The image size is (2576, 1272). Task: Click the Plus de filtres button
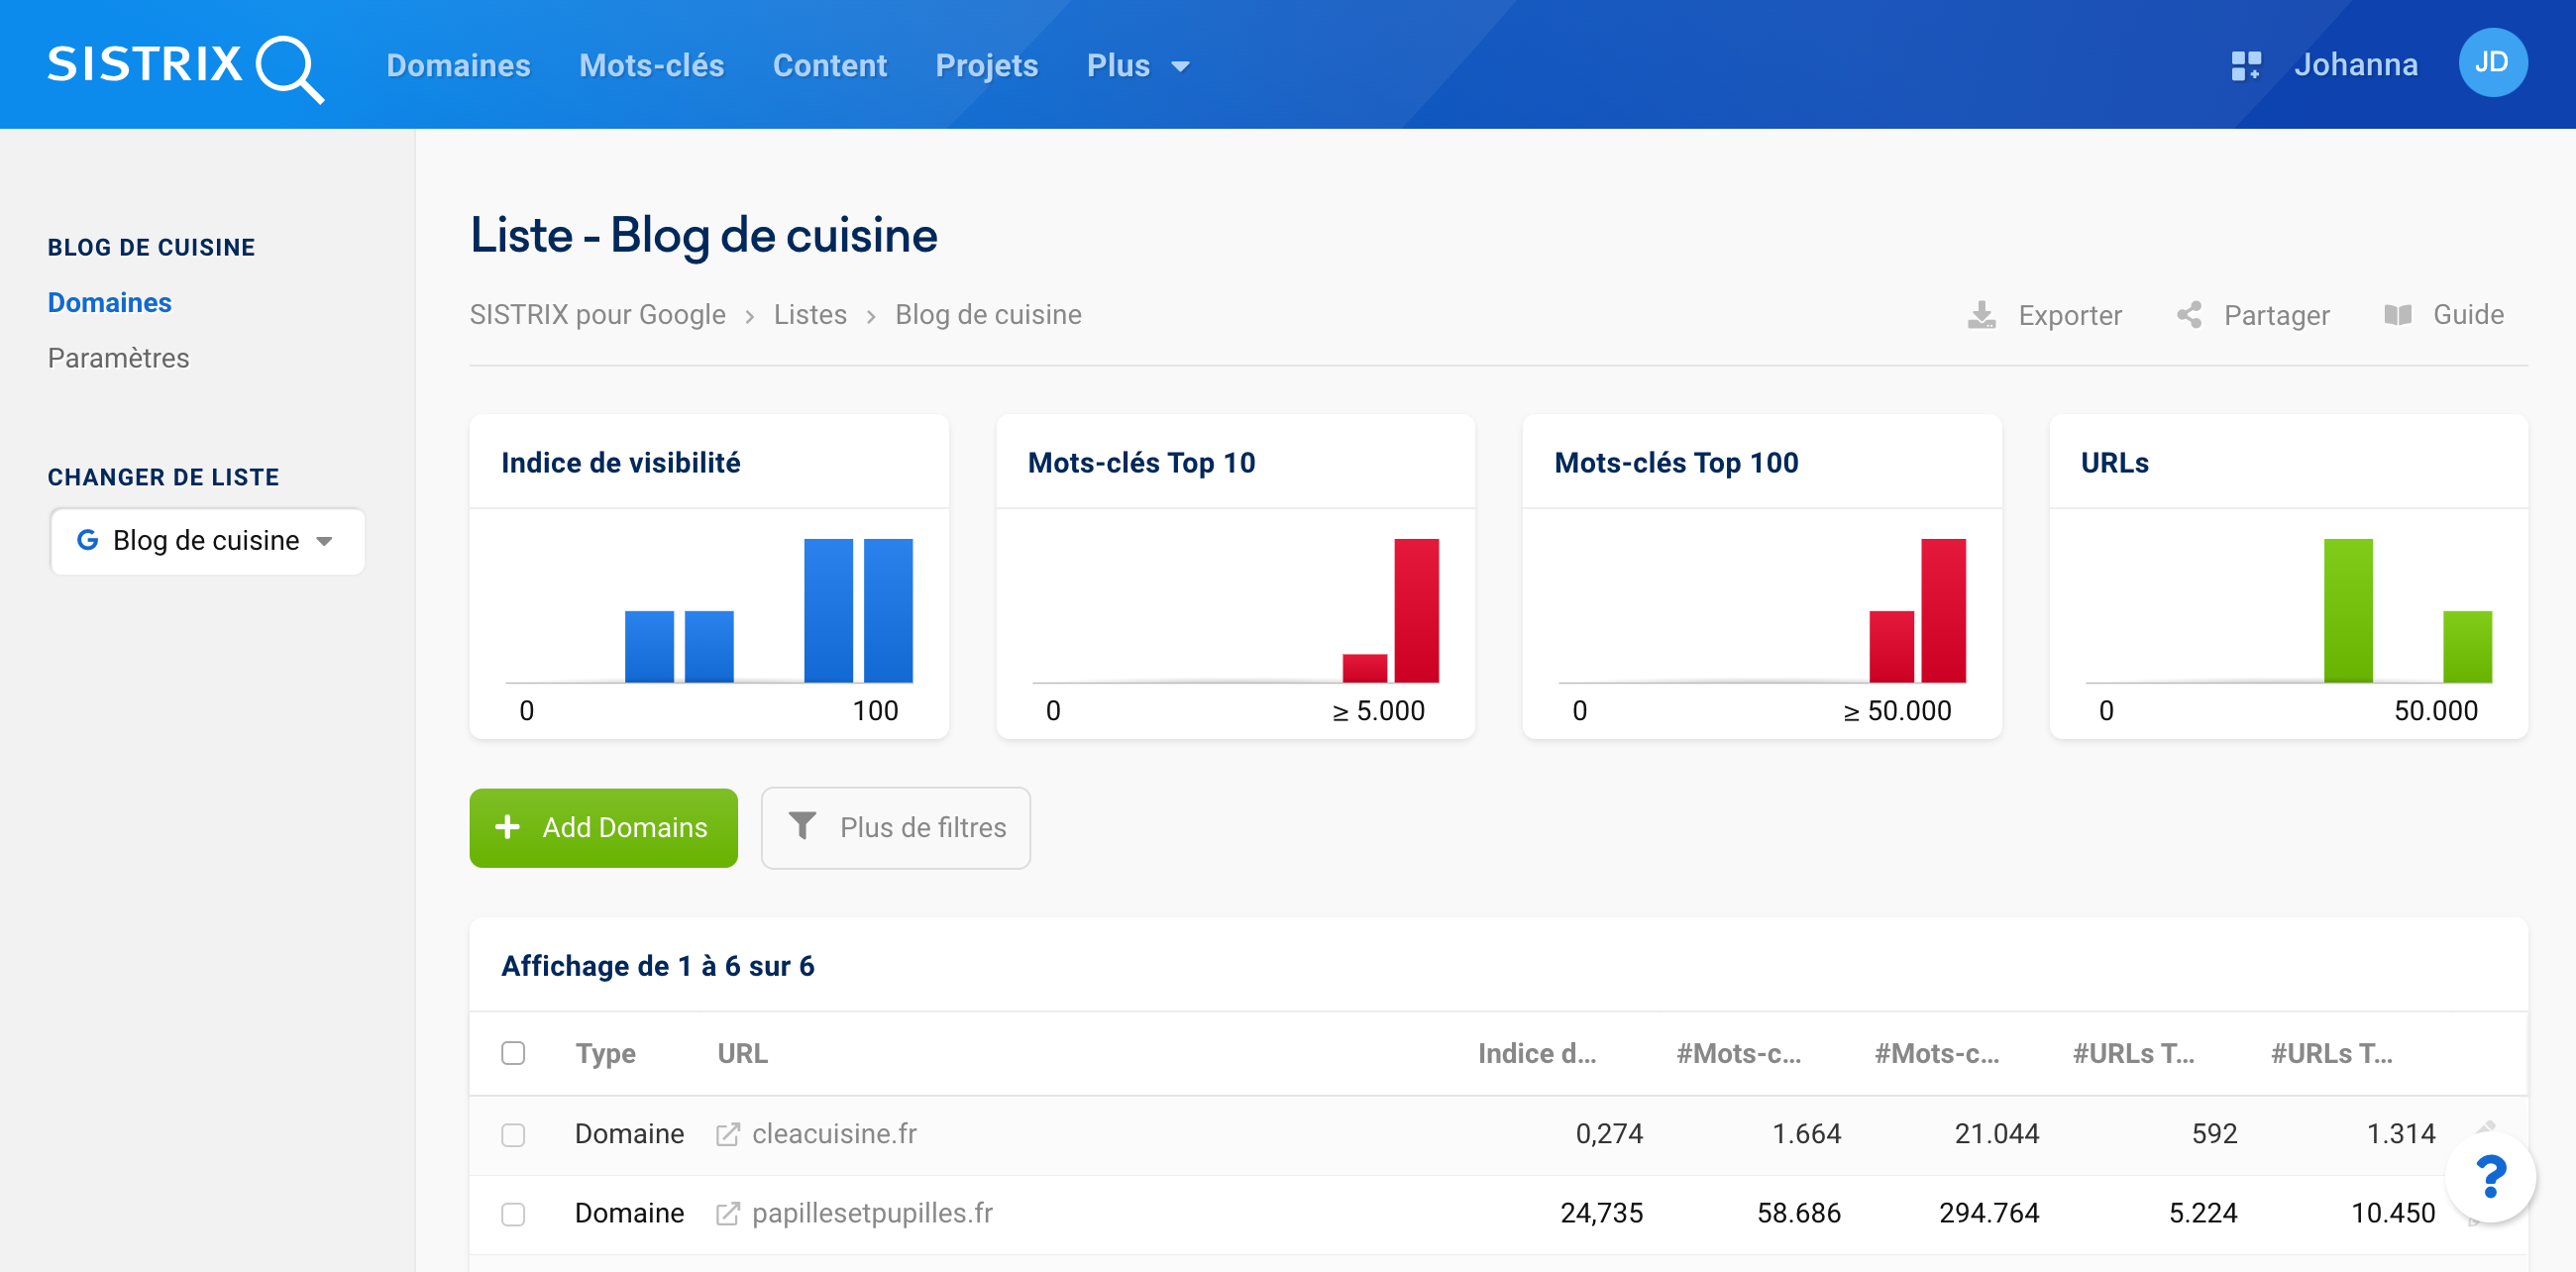[895, 828]
